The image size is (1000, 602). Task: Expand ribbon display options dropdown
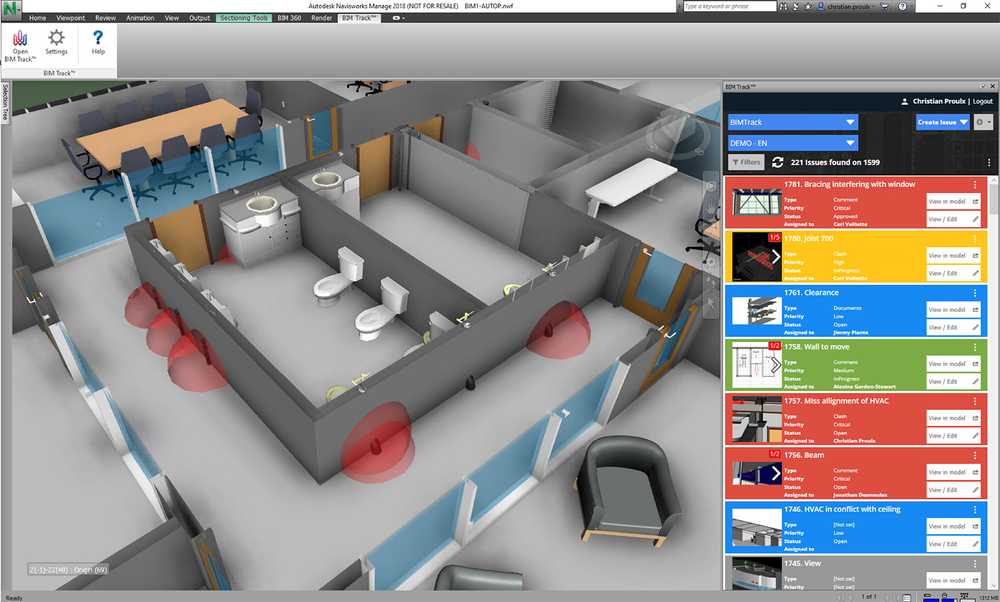399,18
